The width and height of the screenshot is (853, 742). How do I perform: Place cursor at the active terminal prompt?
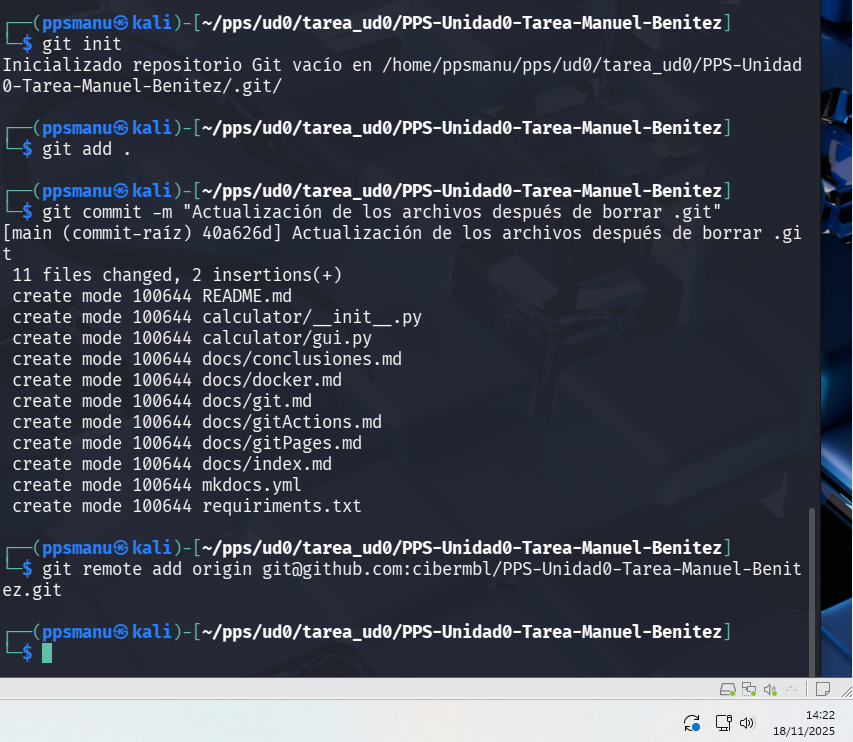click(47, 653)
